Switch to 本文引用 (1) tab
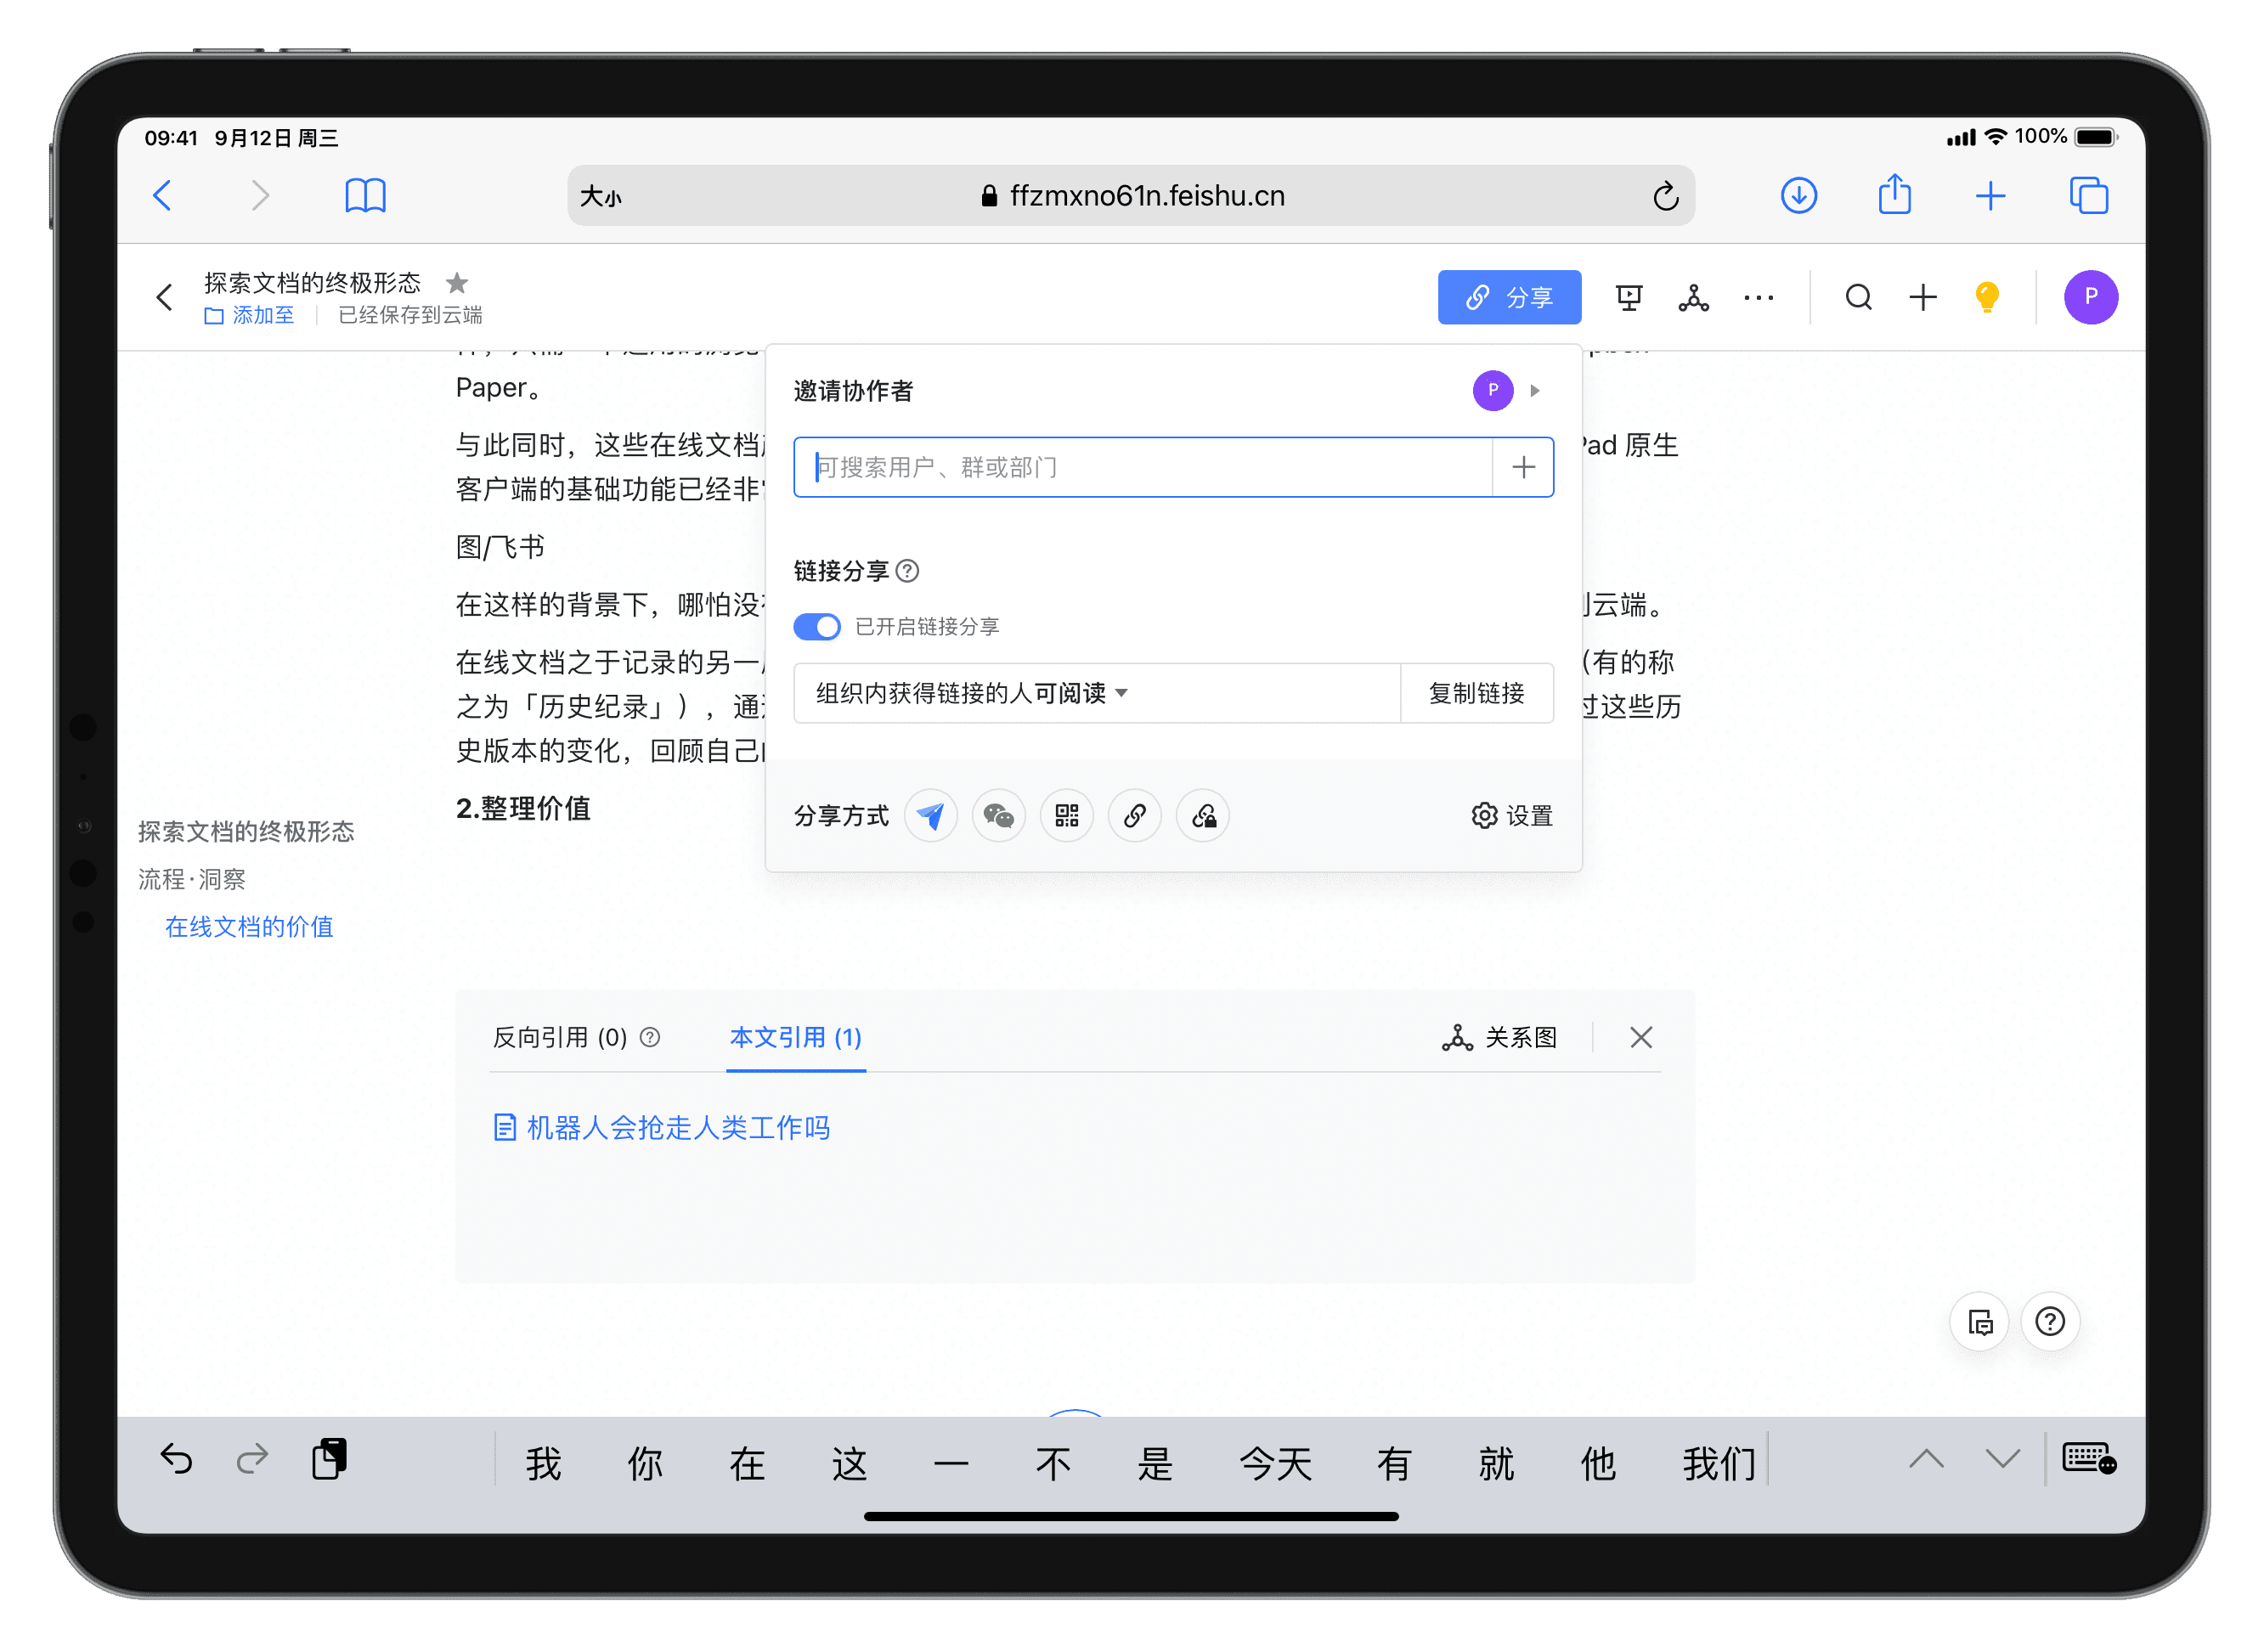This screenshot has width=2264, height=1652. [795, 1038]
